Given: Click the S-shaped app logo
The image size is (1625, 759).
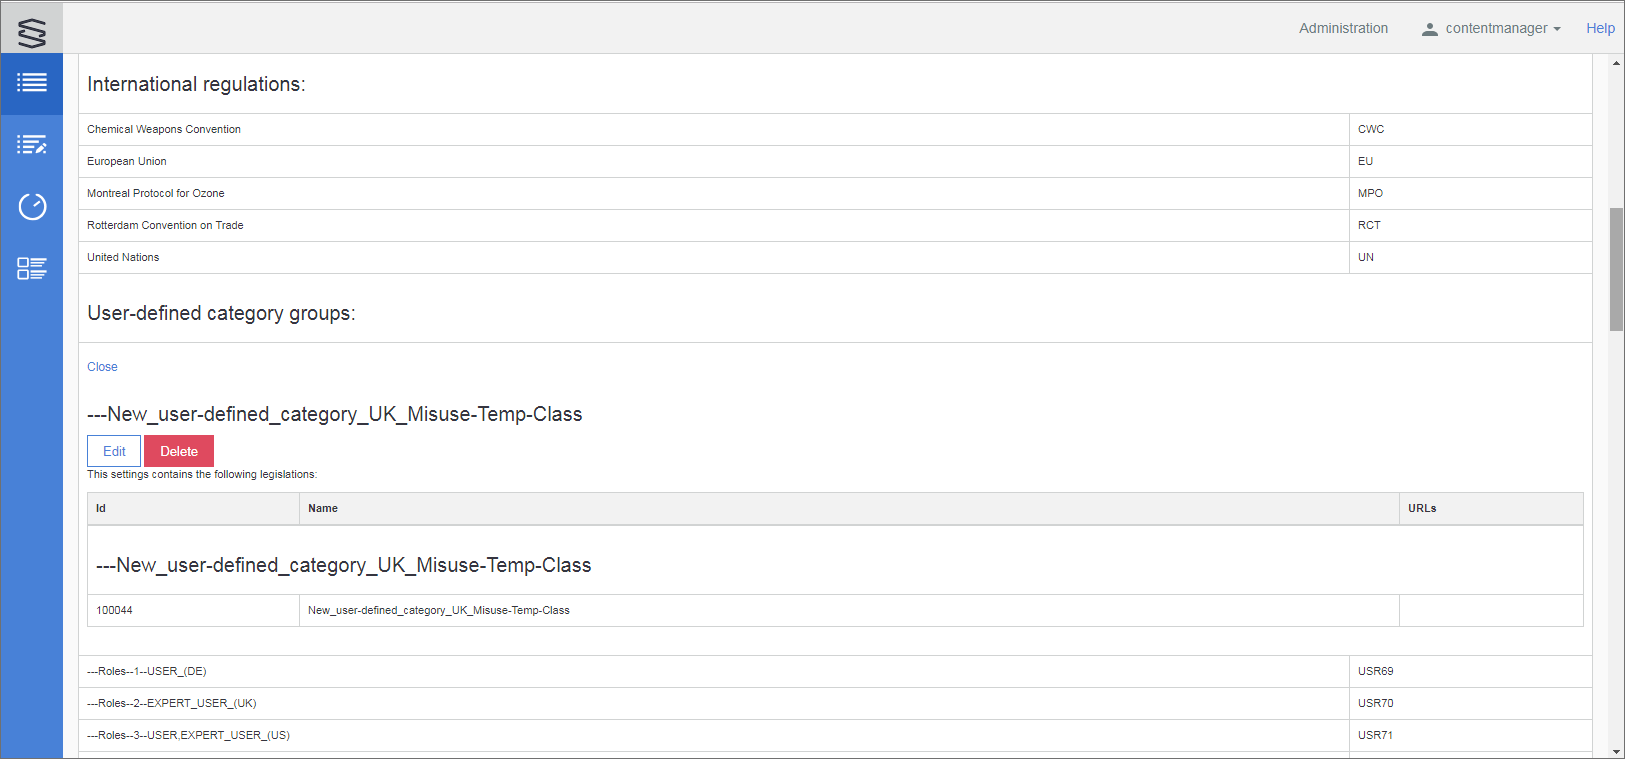Looking at the screenshot, I should point(32,32).
